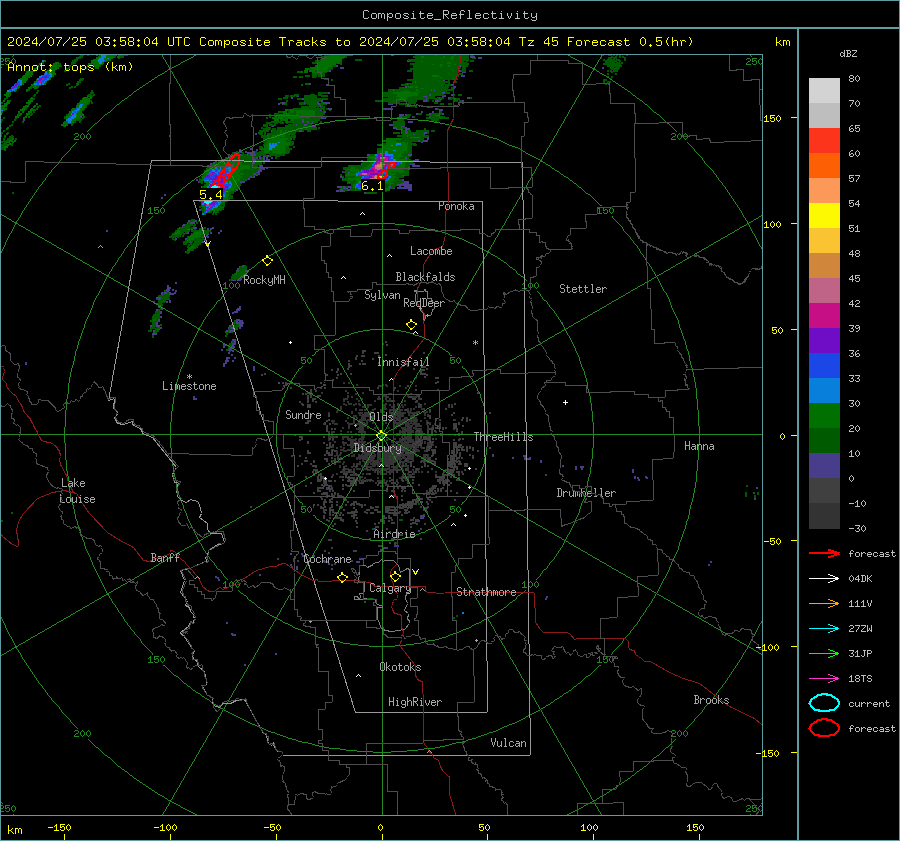Screen dimensions: 900x841
Task: Click the Sylvan town label
Action: (382, 295)
